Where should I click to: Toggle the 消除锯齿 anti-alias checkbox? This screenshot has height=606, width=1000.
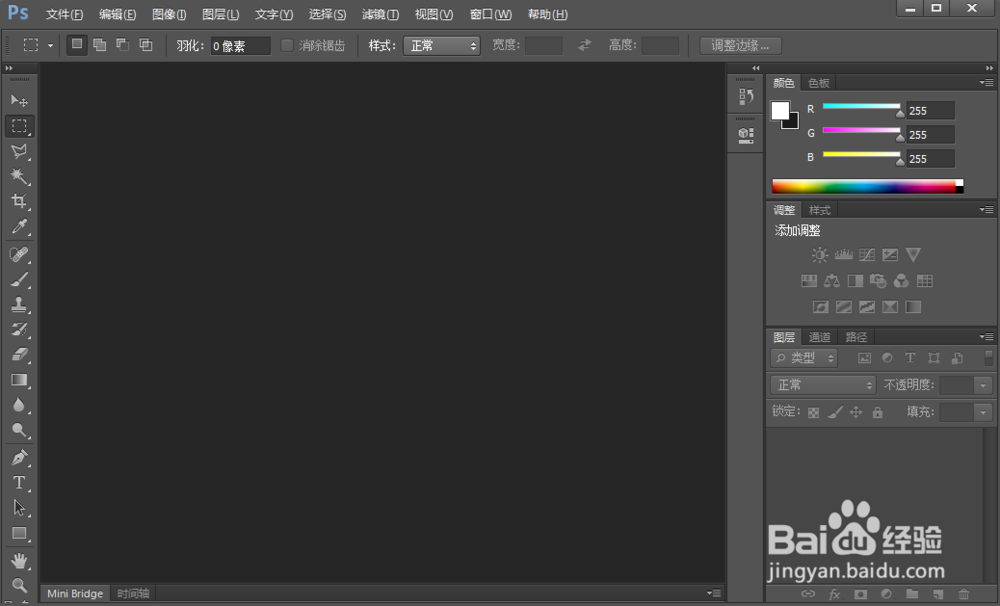287,45
